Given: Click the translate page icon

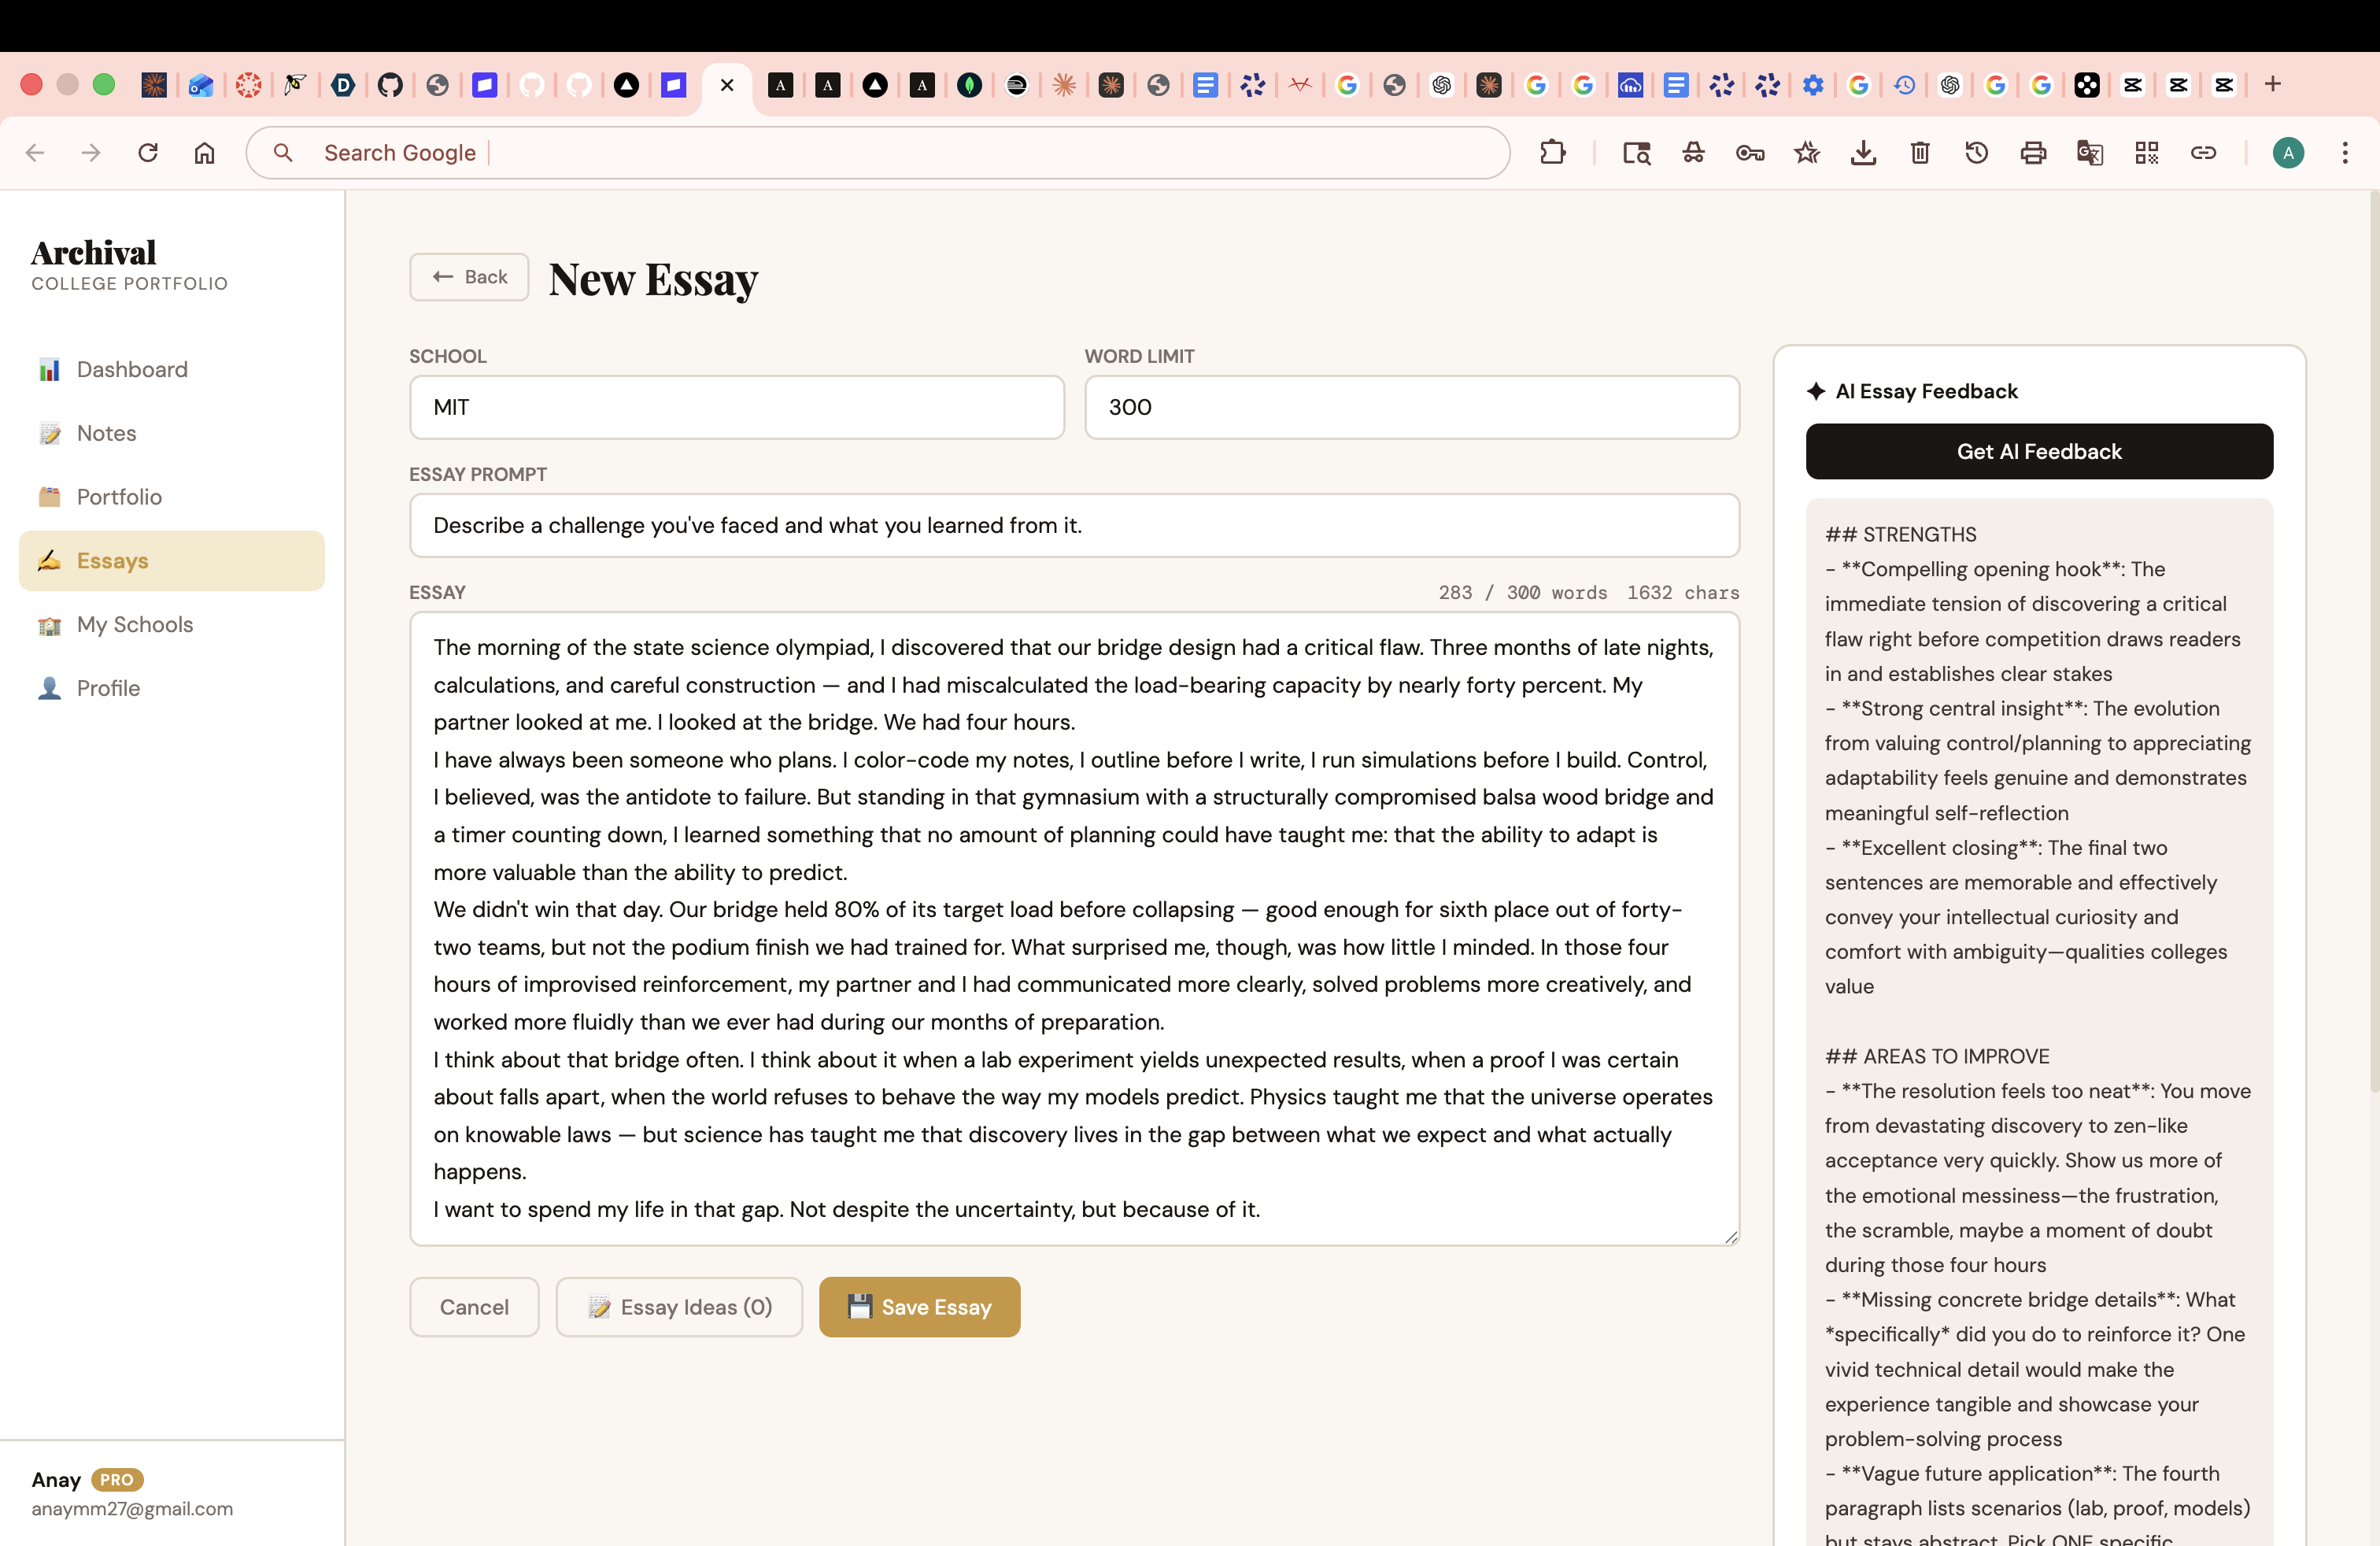Looking at the screenshot, I should click(x=2089, y=152).
